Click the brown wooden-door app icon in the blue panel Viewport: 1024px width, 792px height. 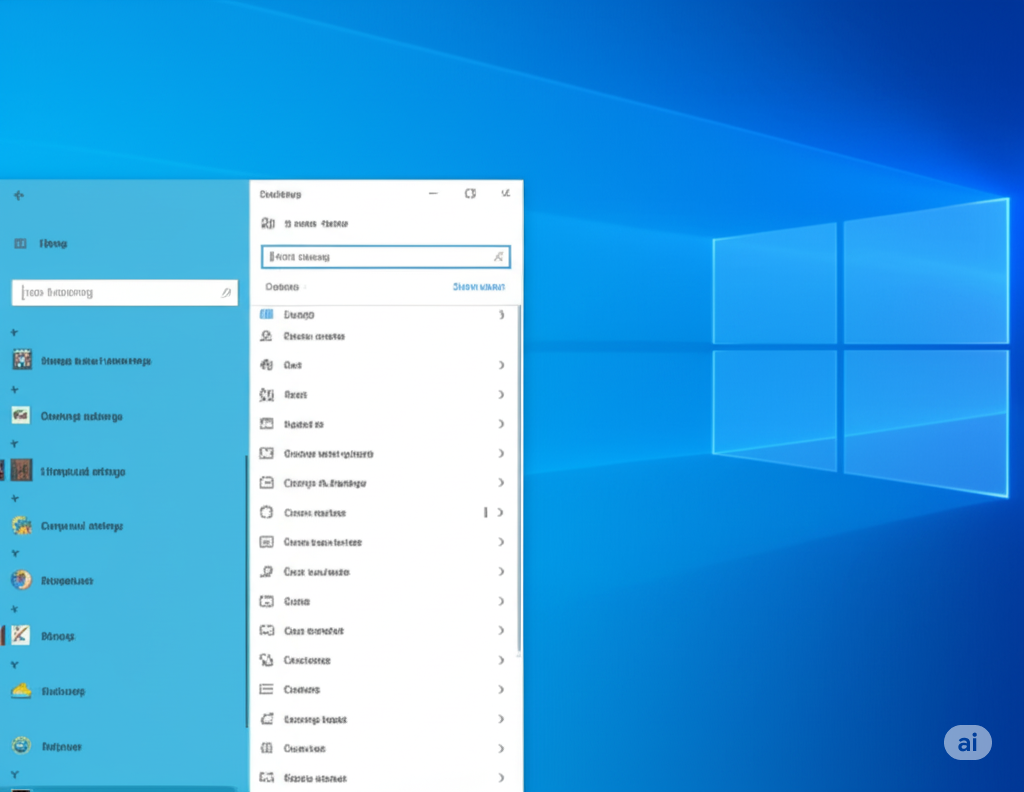[x=21, y=470]
